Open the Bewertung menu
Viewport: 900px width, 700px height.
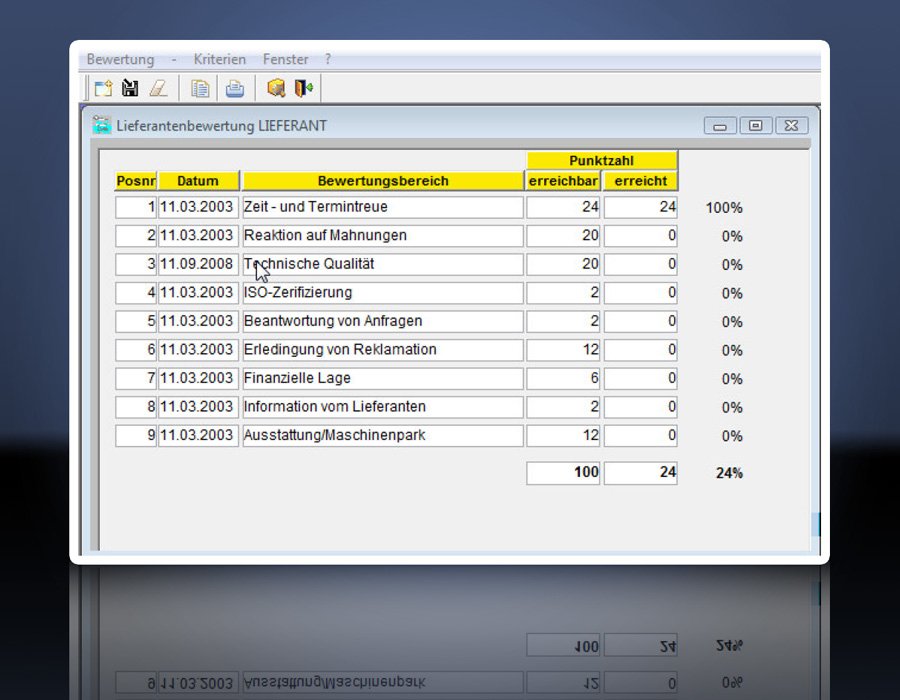121,59
